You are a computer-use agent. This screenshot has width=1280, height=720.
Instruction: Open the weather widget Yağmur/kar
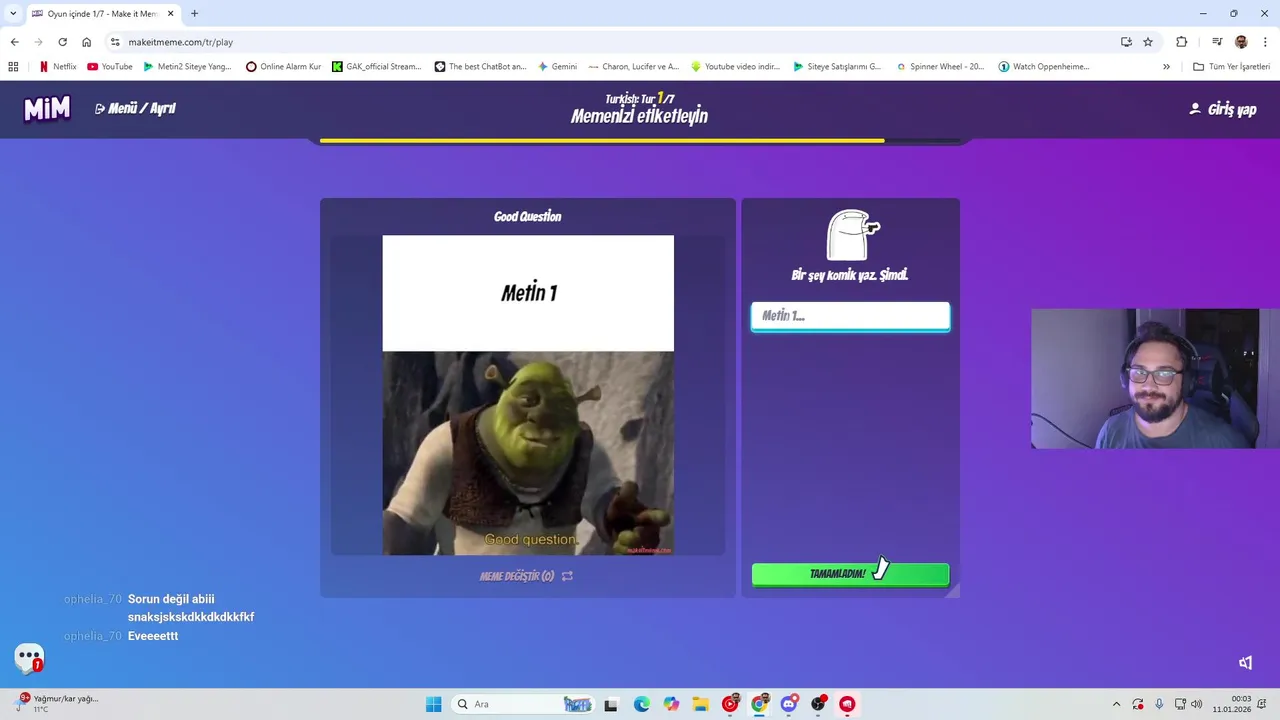pyautogui.click(x=56, y=704)
